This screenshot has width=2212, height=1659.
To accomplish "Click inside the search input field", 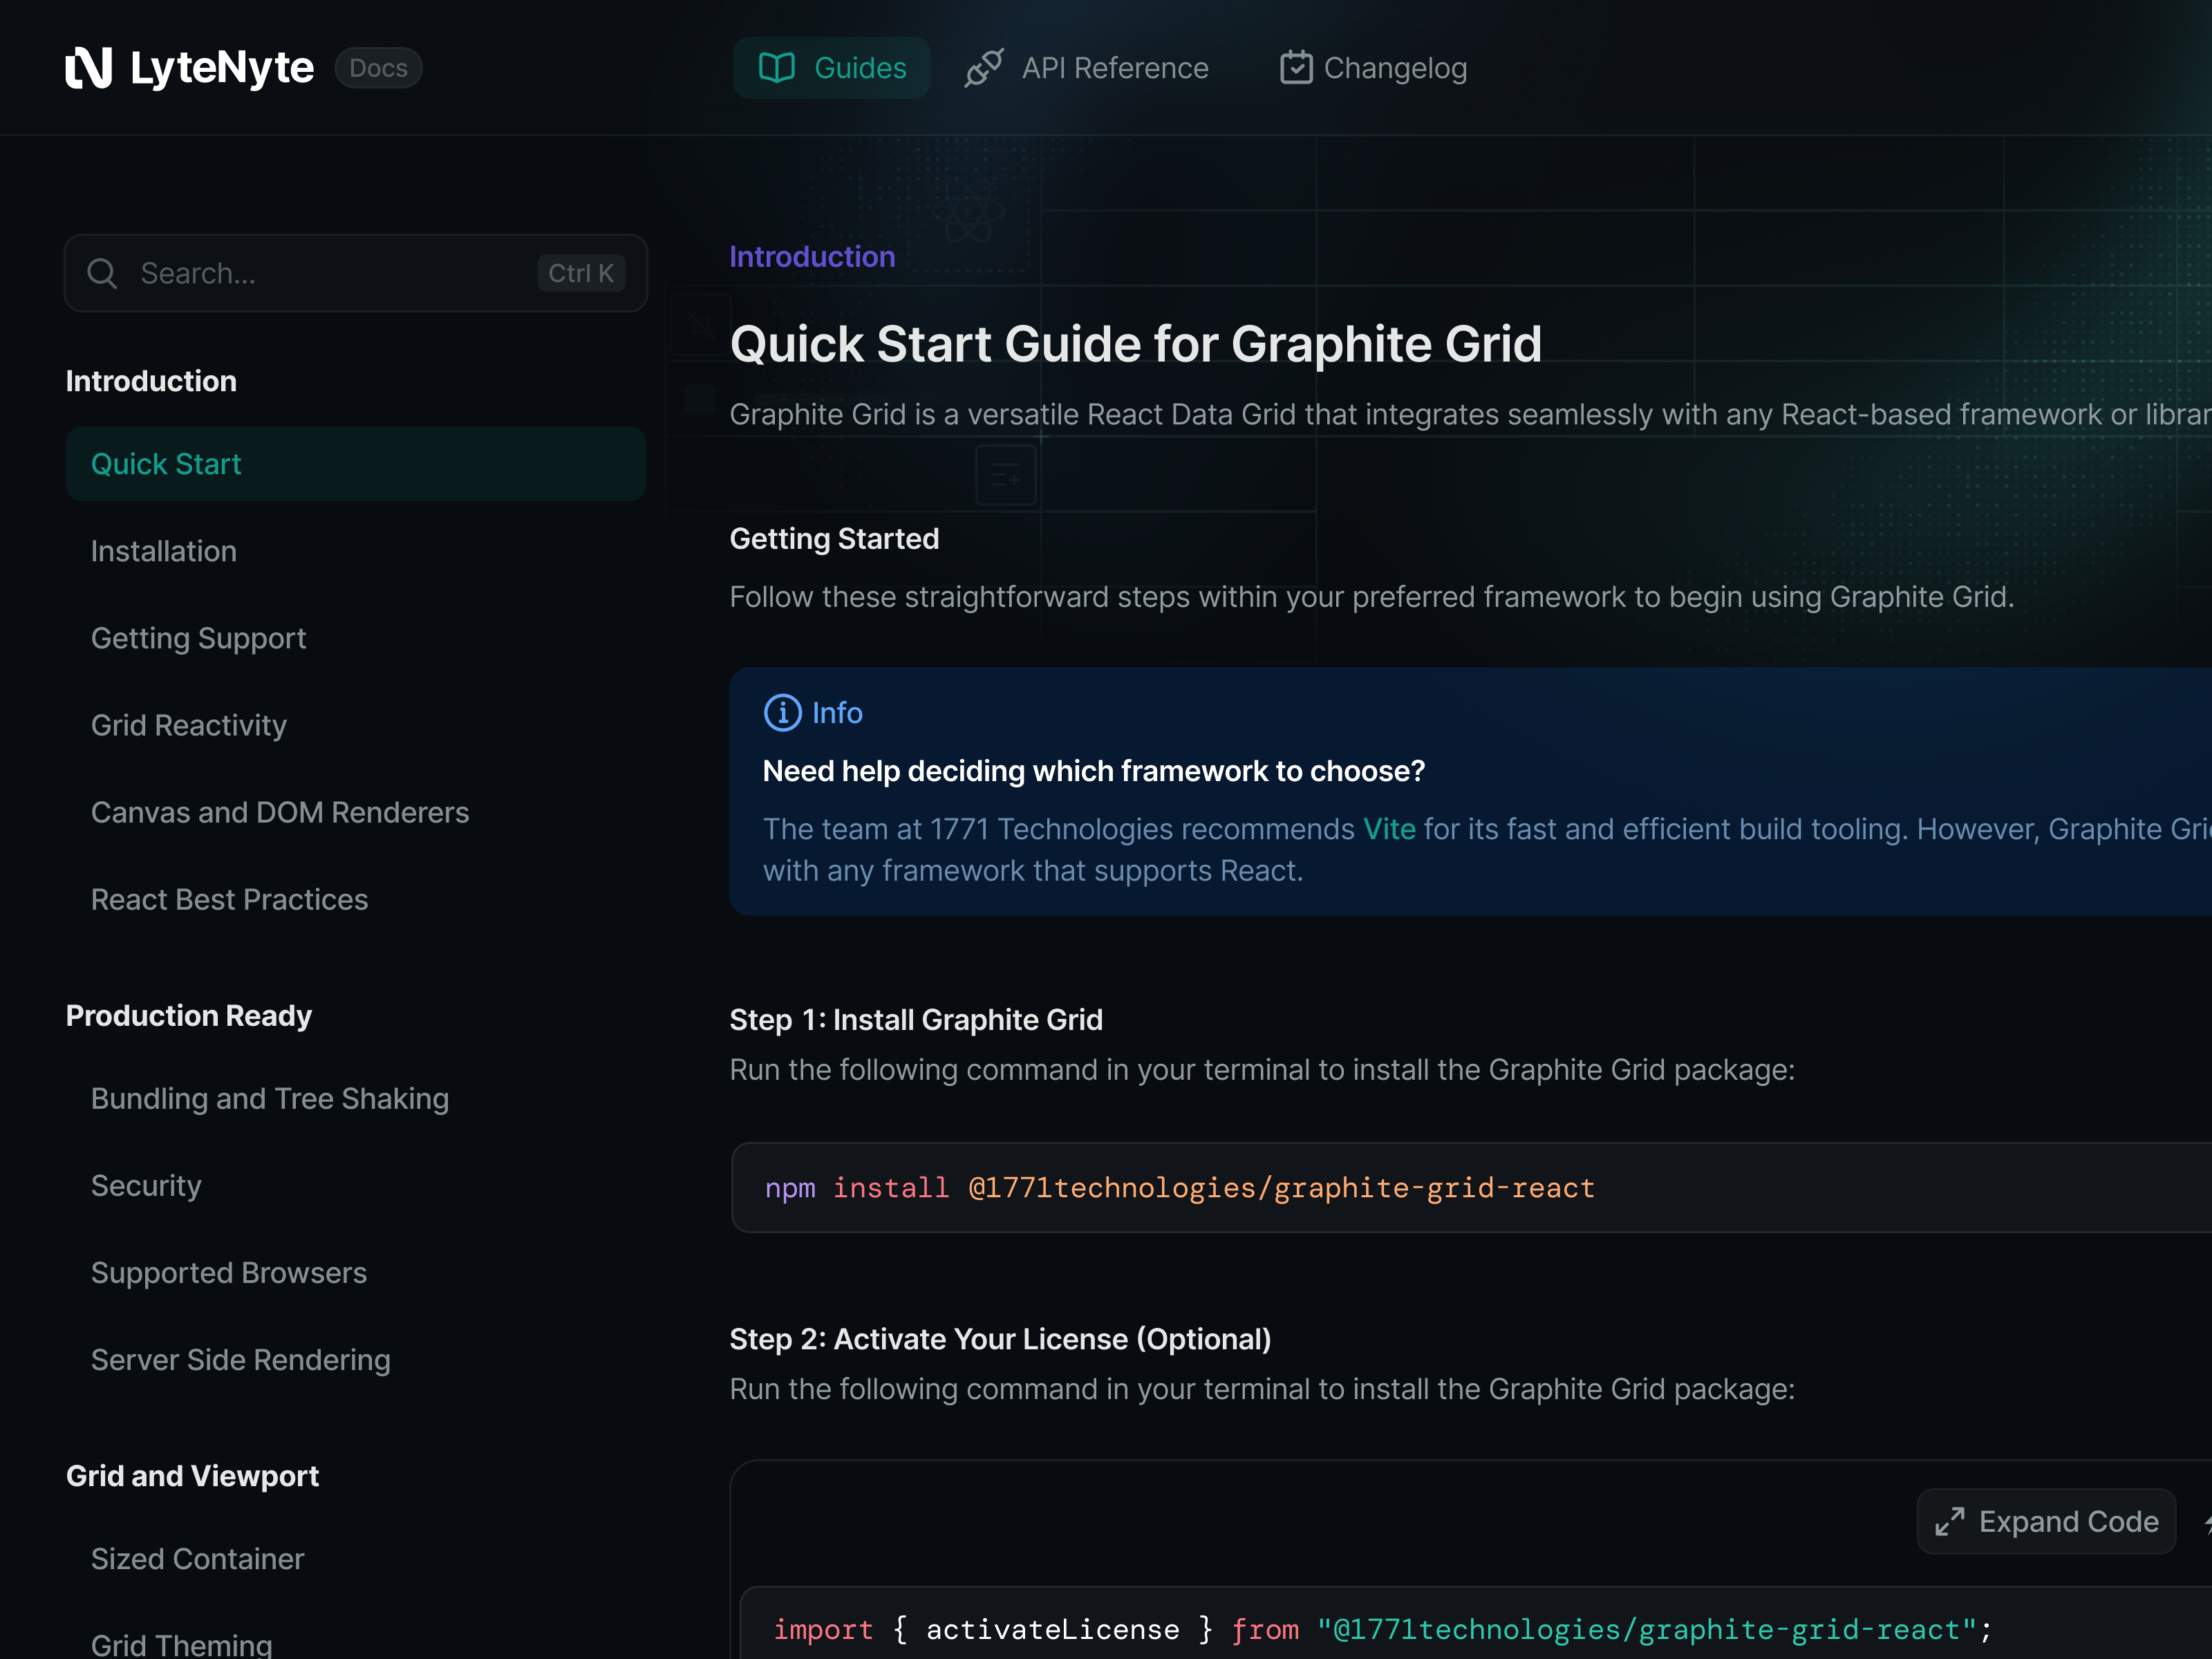I will pos(300,272).
